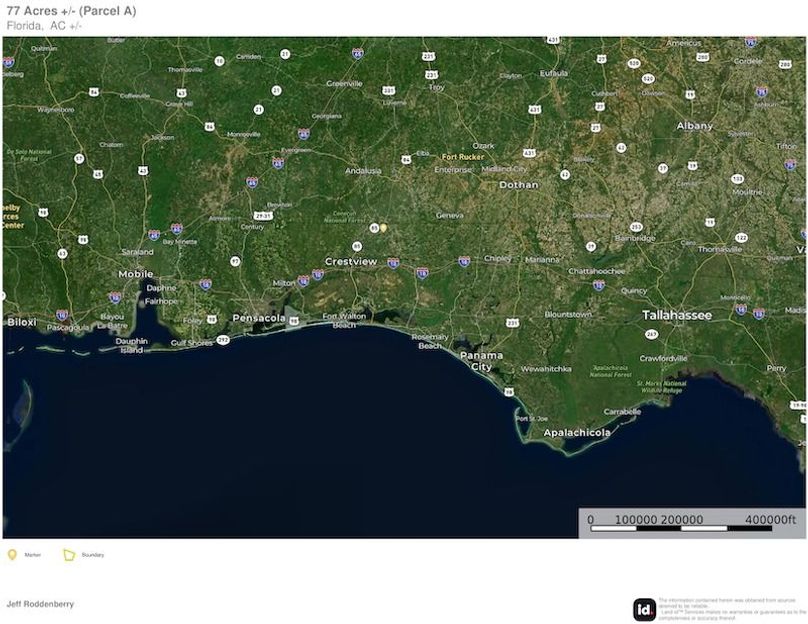Select the Pensacola city label
Image resolution: width=808 pixels, height=624 pixels.
tap(258, 319)
